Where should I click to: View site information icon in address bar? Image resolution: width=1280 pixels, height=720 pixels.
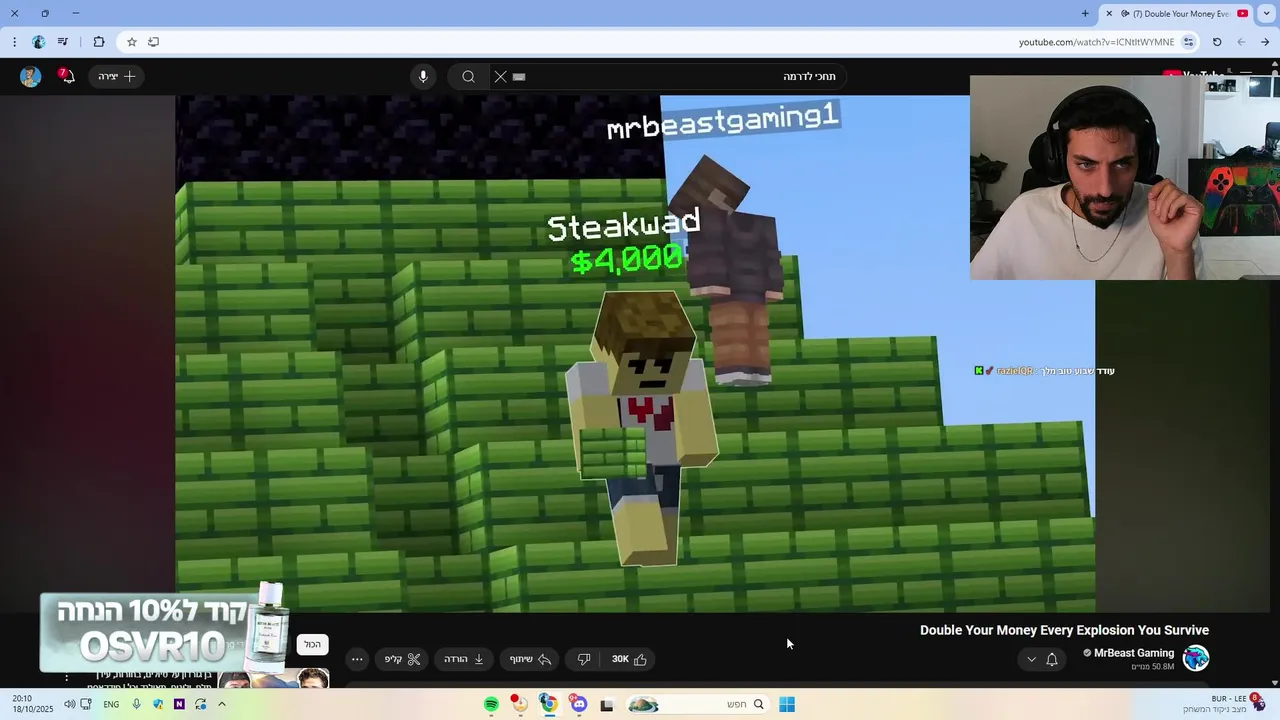[1188, 42]
